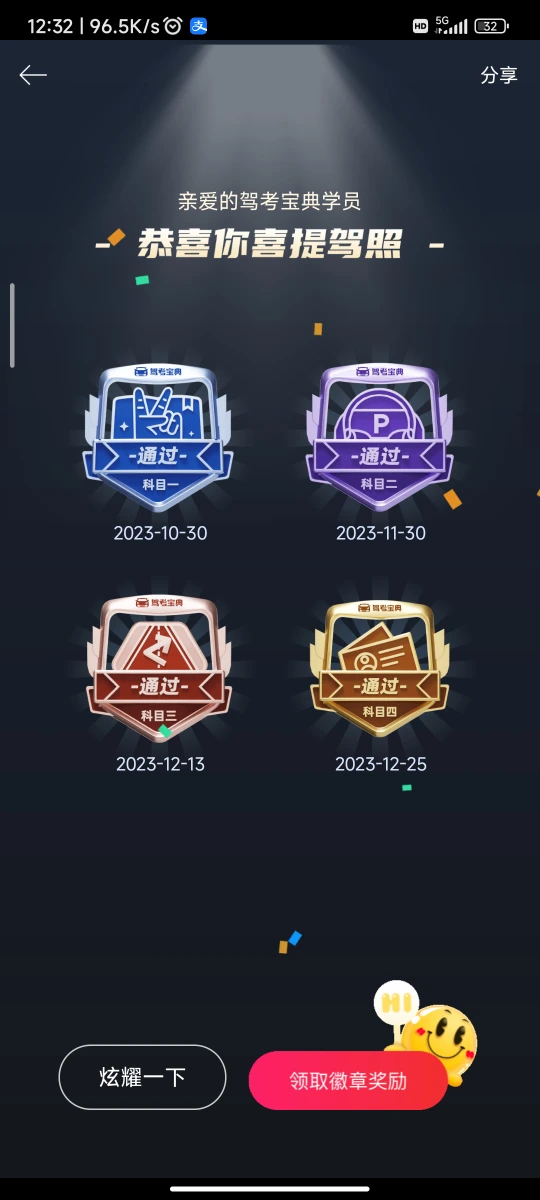Open the purple 科目二 badge
This screenshot has width=540, height=1200.
pyautogui.click(x=381, y=438)
